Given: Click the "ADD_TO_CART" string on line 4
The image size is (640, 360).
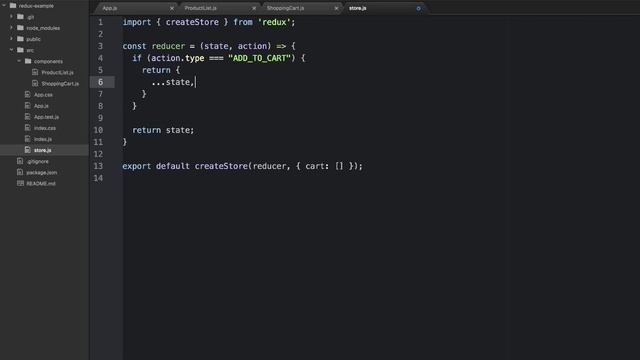Looking at the screenshot, I should 259,58.
